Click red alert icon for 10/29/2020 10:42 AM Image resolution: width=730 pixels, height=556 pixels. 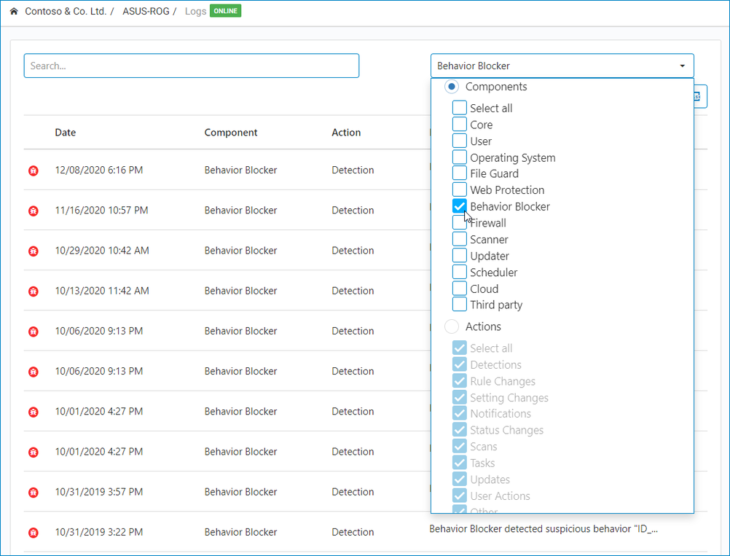click(x=33, y=251)
